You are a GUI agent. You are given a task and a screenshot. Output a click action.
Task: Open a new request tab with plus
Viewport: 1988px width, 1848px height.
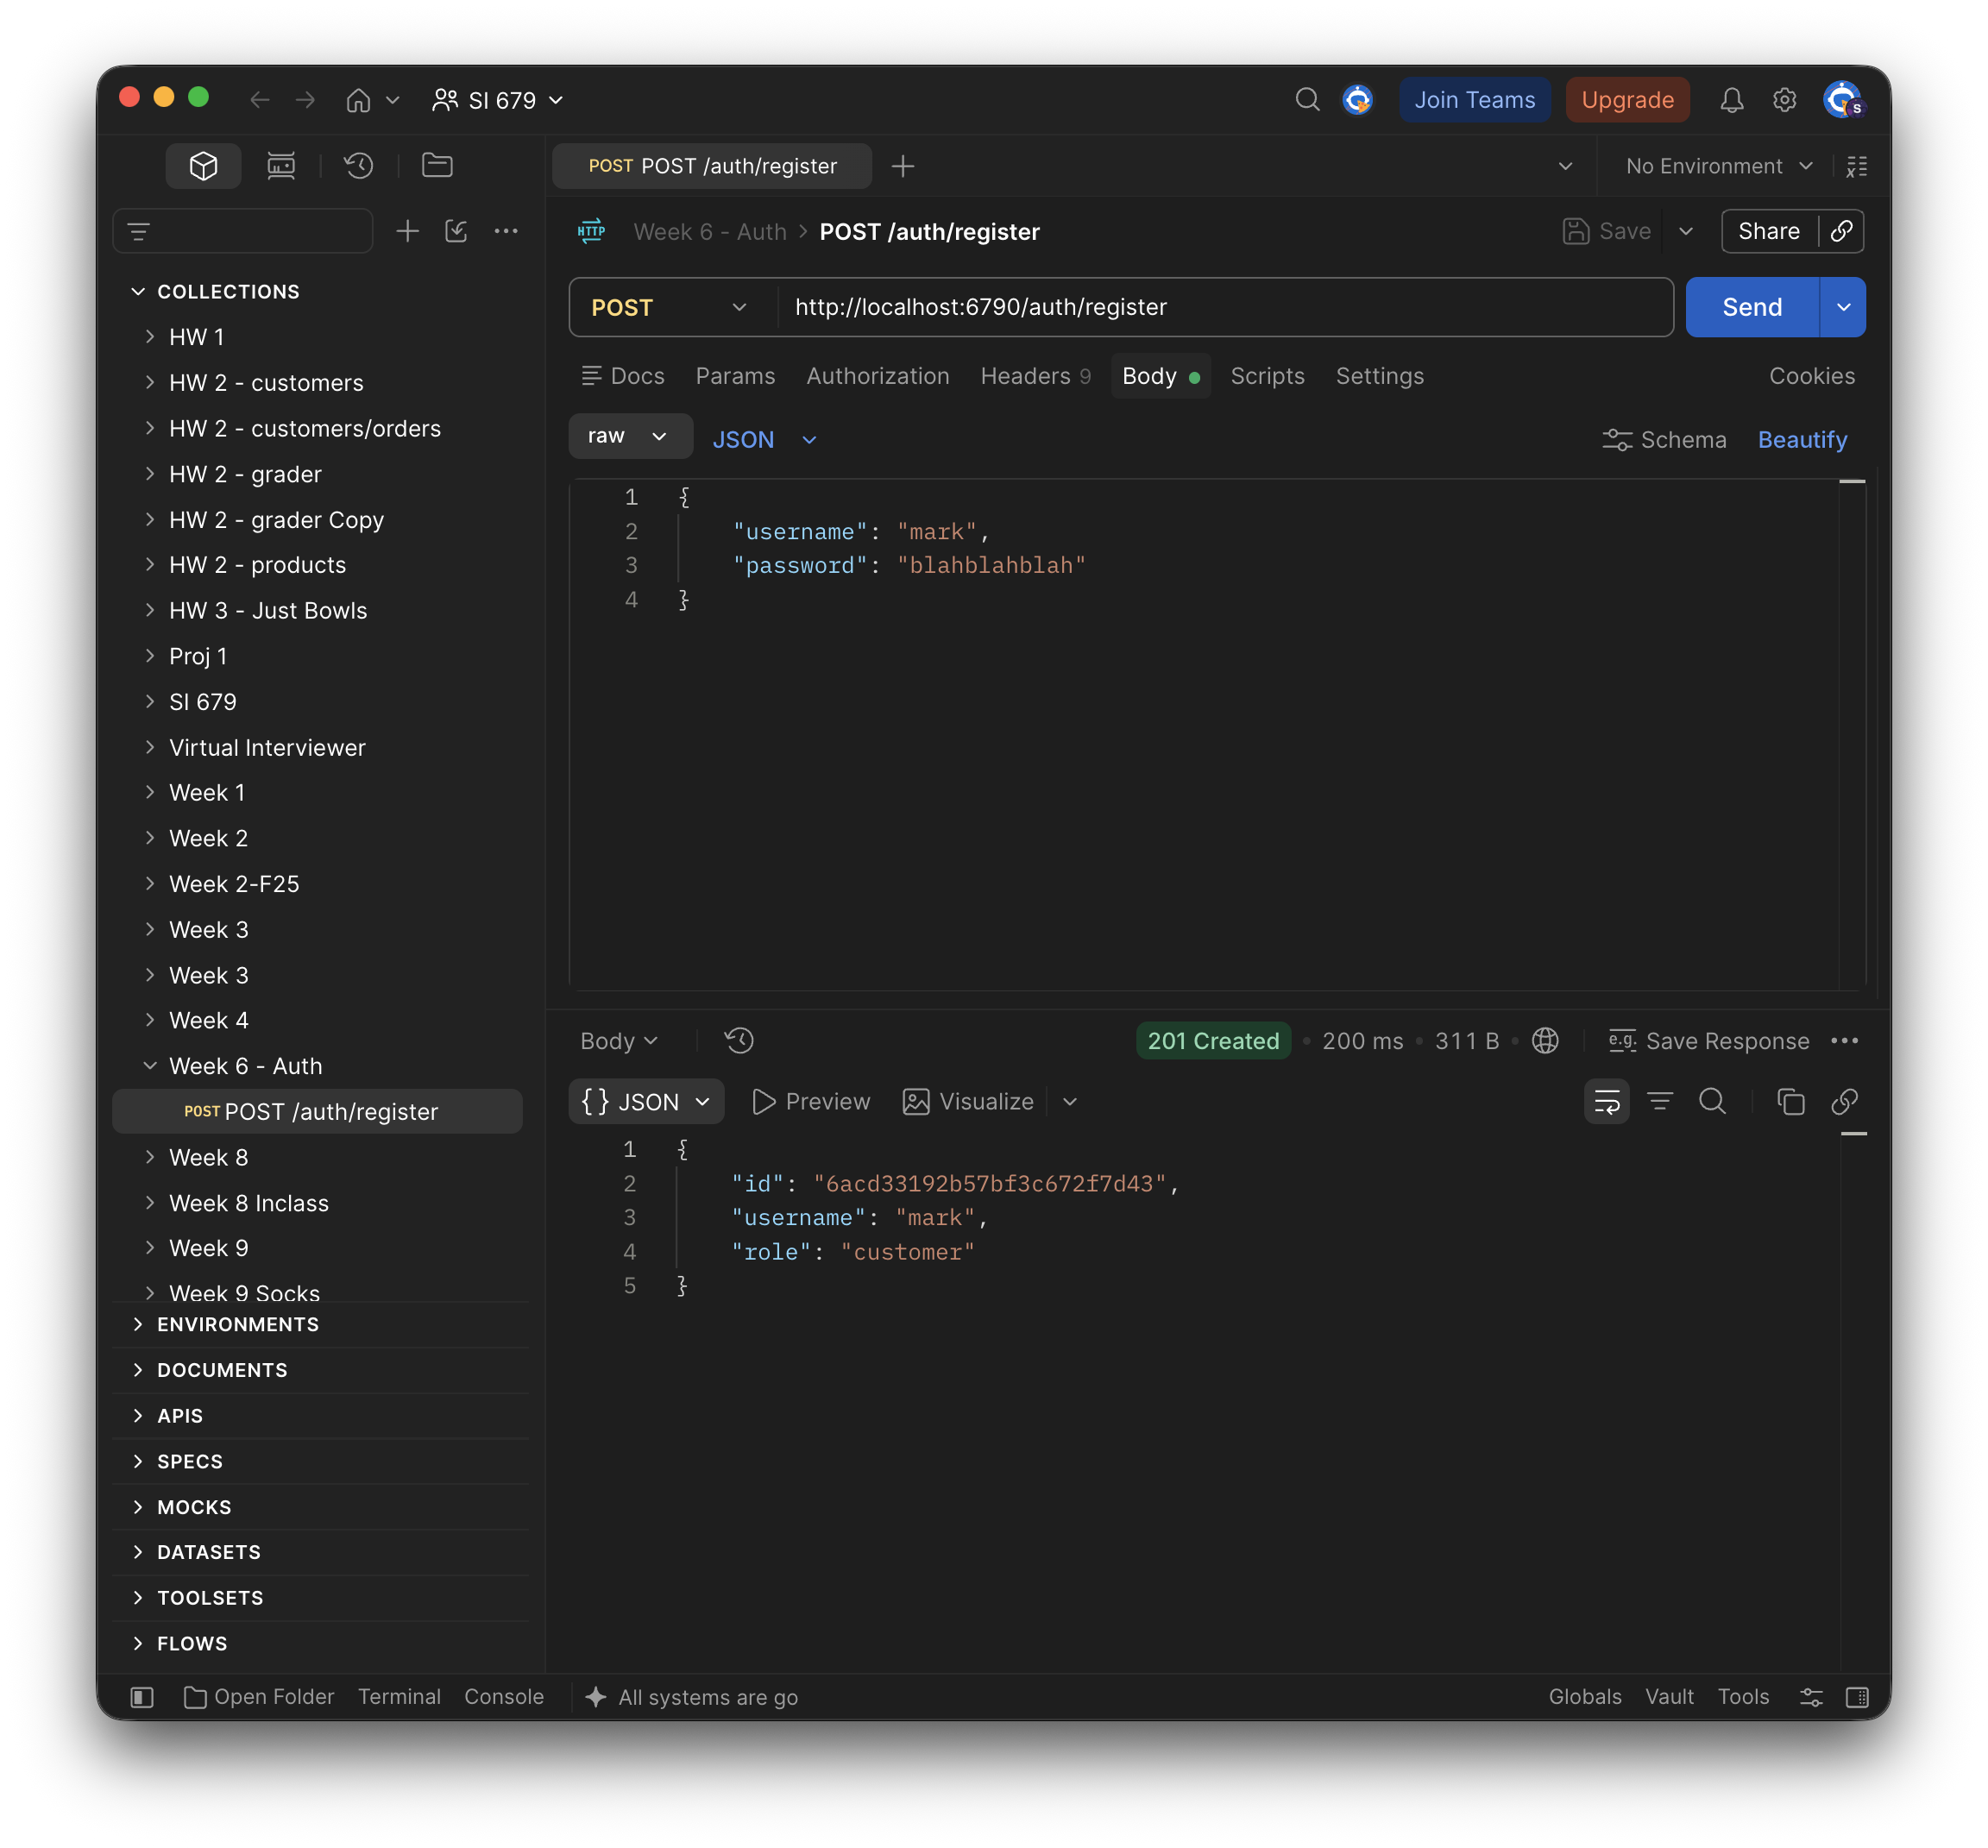[x=902, y=166]
